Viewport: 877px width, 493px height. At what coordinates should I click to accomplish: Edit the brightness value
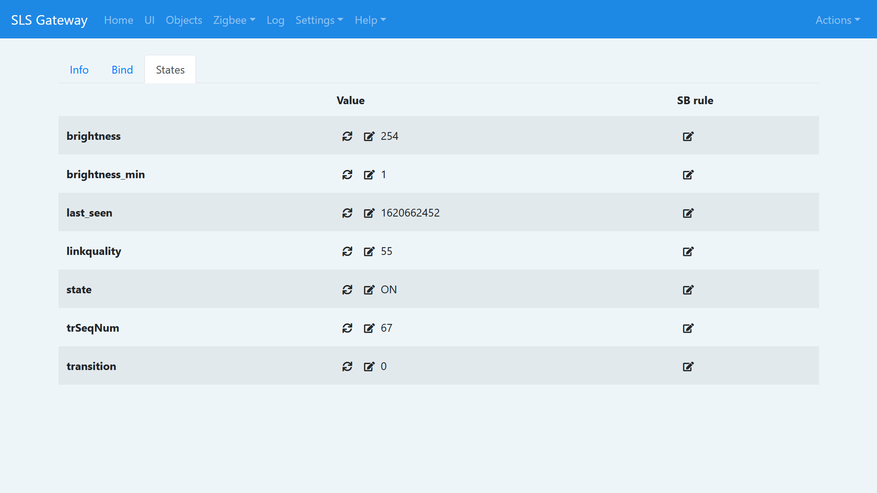point(369,136)
